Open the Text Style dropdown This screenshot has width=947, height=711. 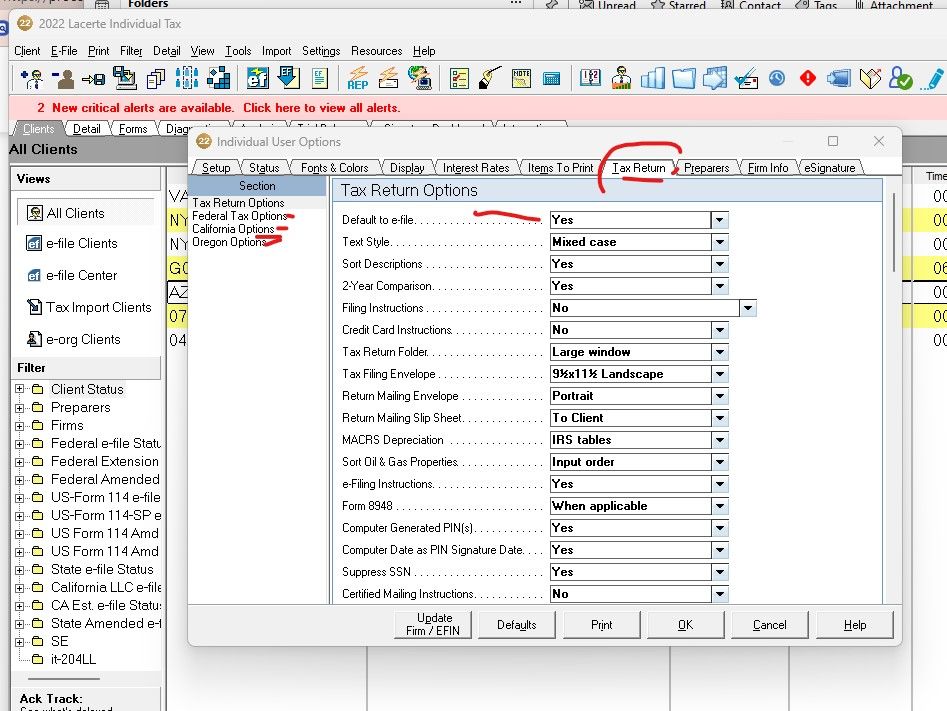pyautogui.click(x=719, y=242)
